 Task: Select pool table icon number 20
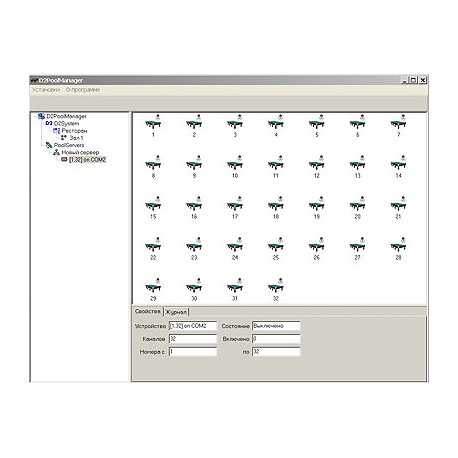tap(357, 204)
